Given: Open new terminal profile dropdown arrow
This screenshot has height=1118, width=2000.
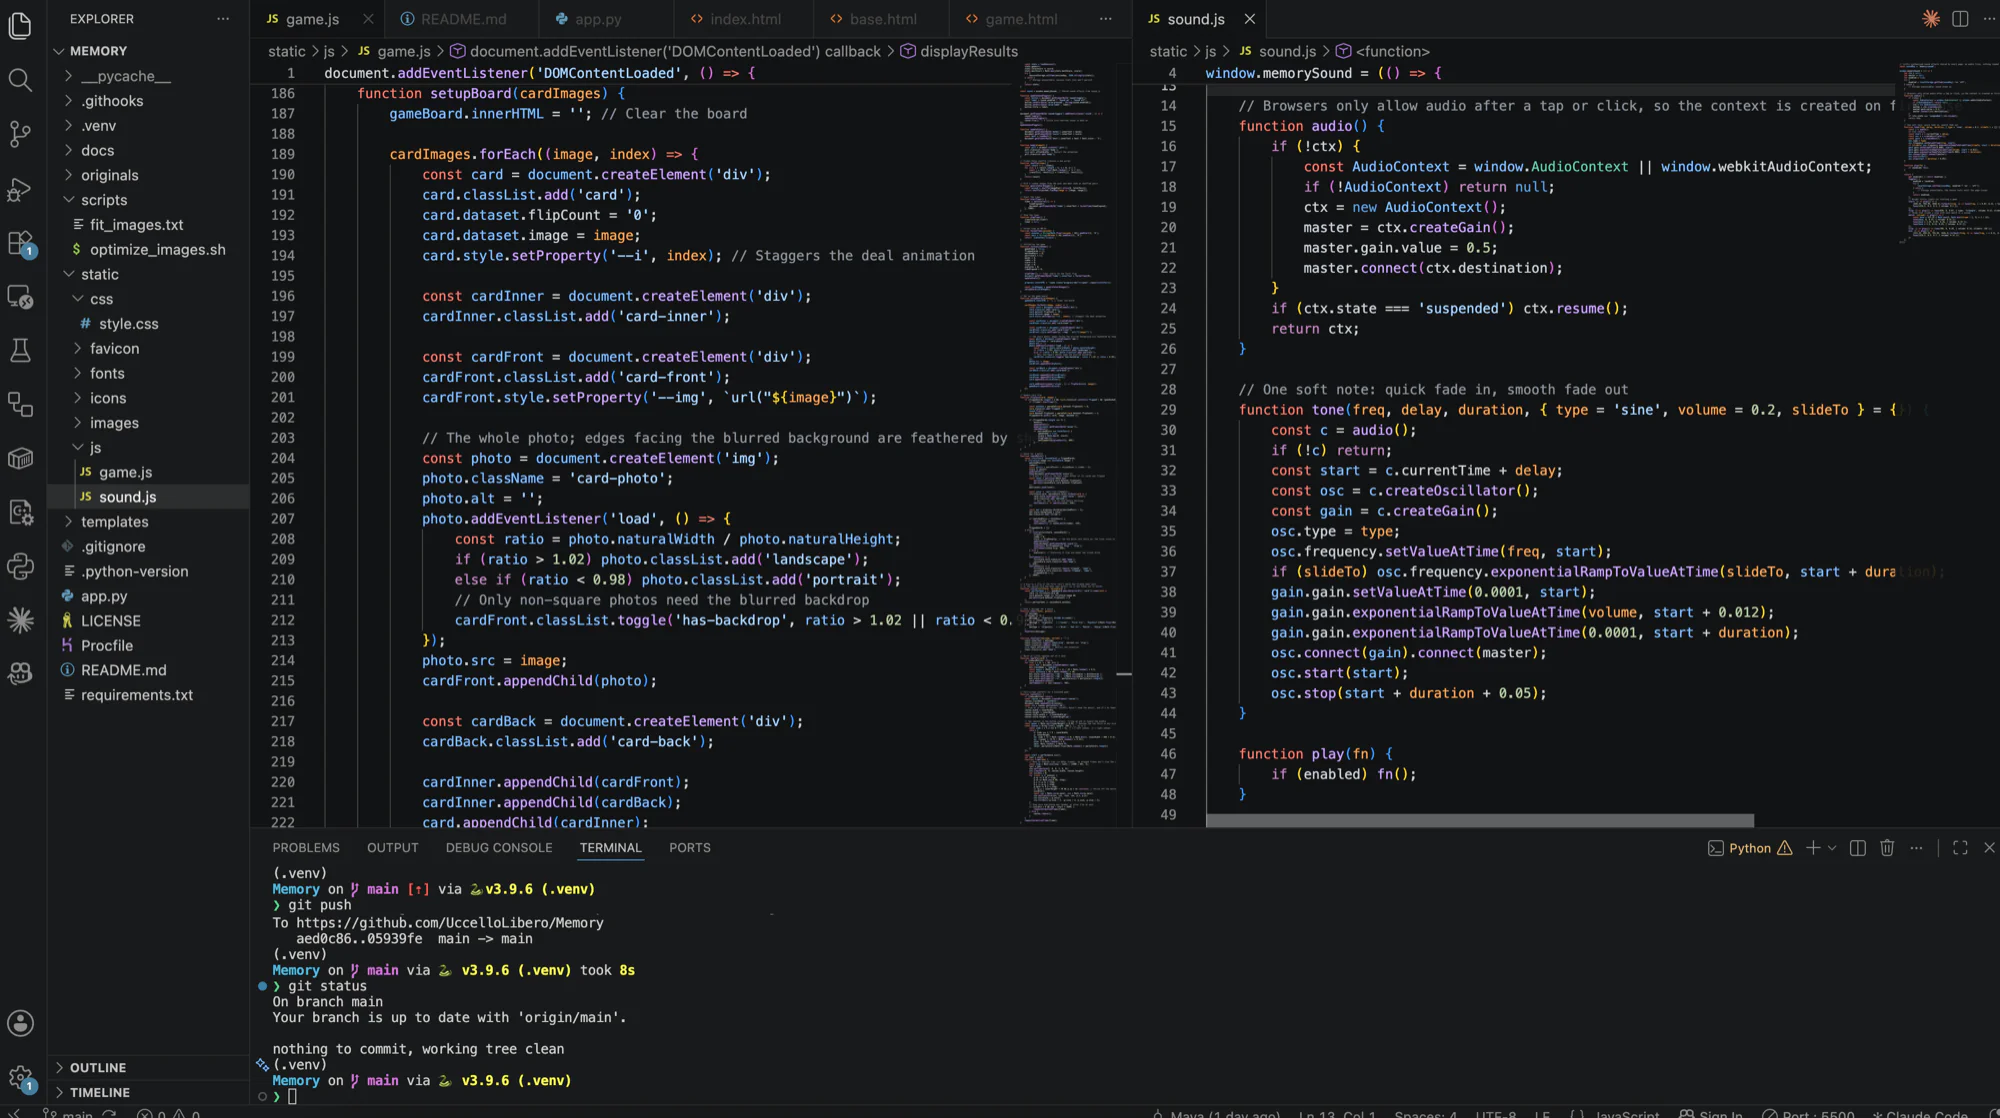Looking at the screenshot, I should [1832, 848].
